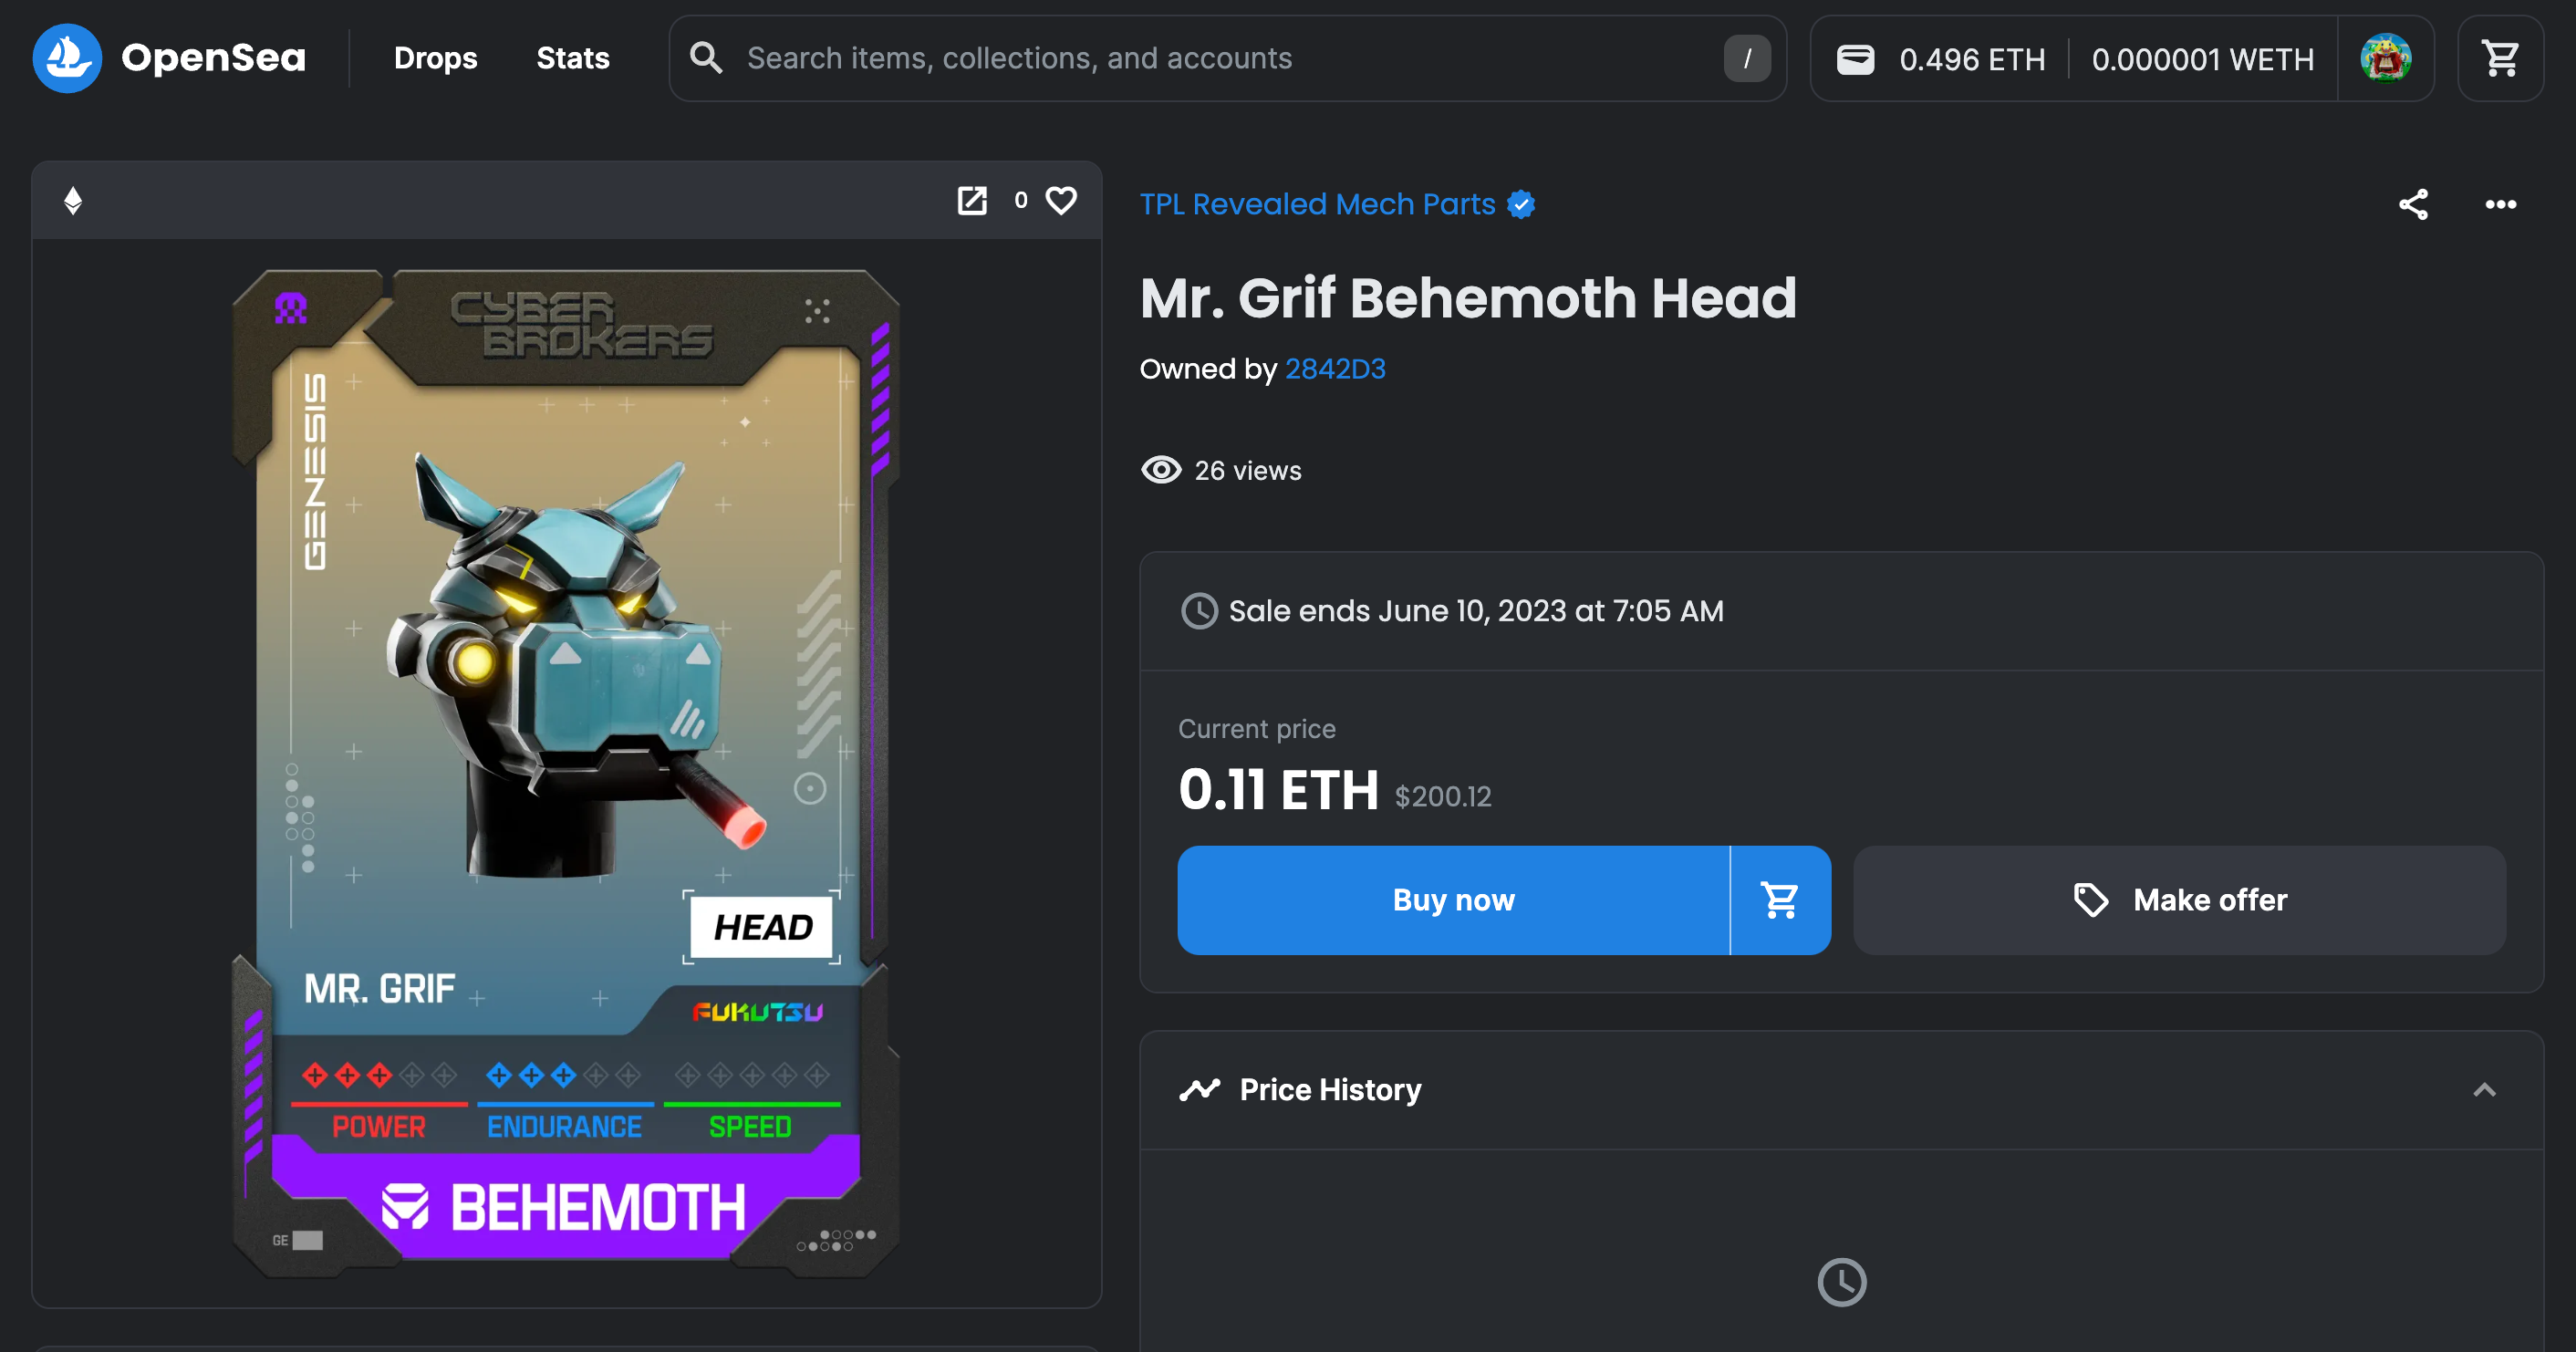This screenshot has width=2576, height=1352.
Task: Open the user profile avatar
Action: coord(2385,58)
